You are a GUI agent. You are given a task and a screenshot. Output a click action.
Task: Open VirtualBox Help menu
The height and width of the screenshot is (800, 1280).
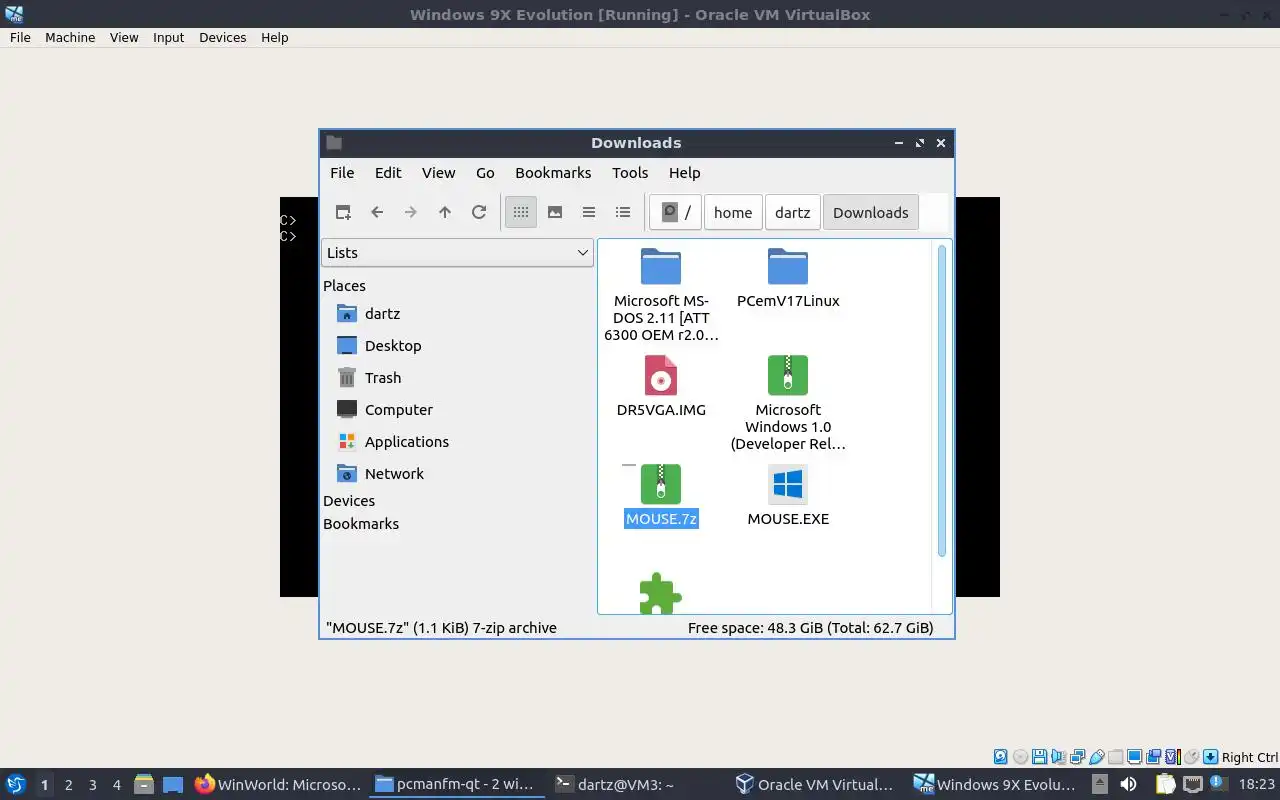pyautogui.click(x=275, y=37)
